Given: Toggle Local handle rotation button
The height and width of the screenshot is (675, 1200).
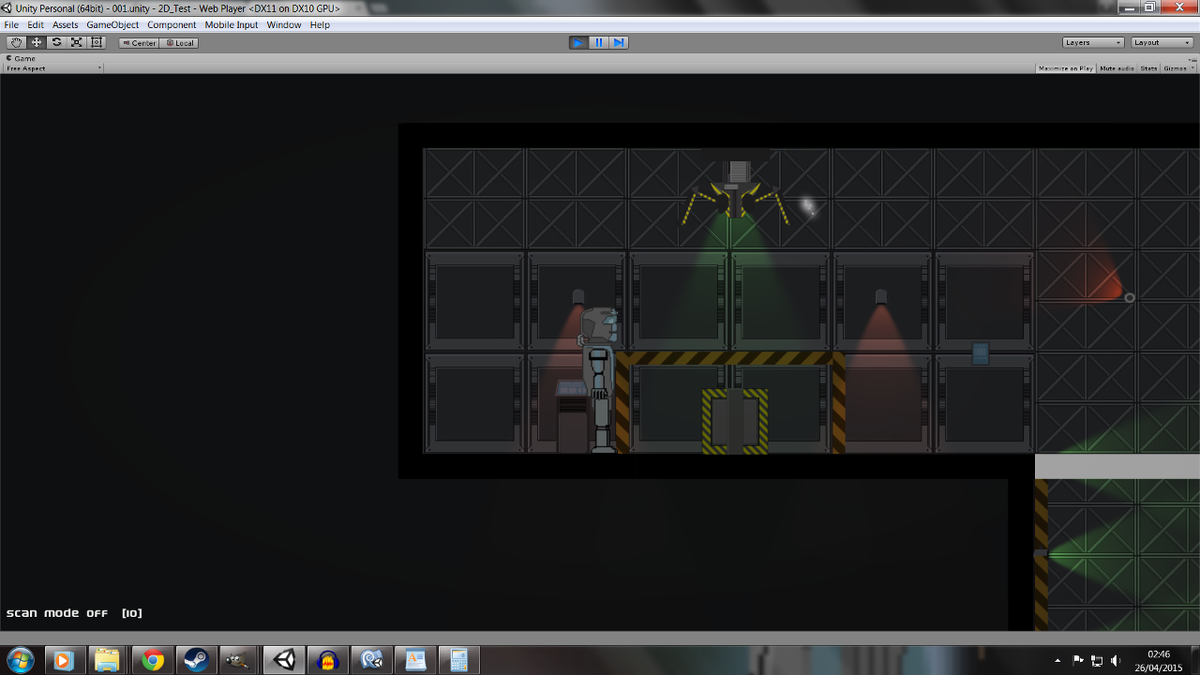Looking at the screenshot, I should (180, 43).
